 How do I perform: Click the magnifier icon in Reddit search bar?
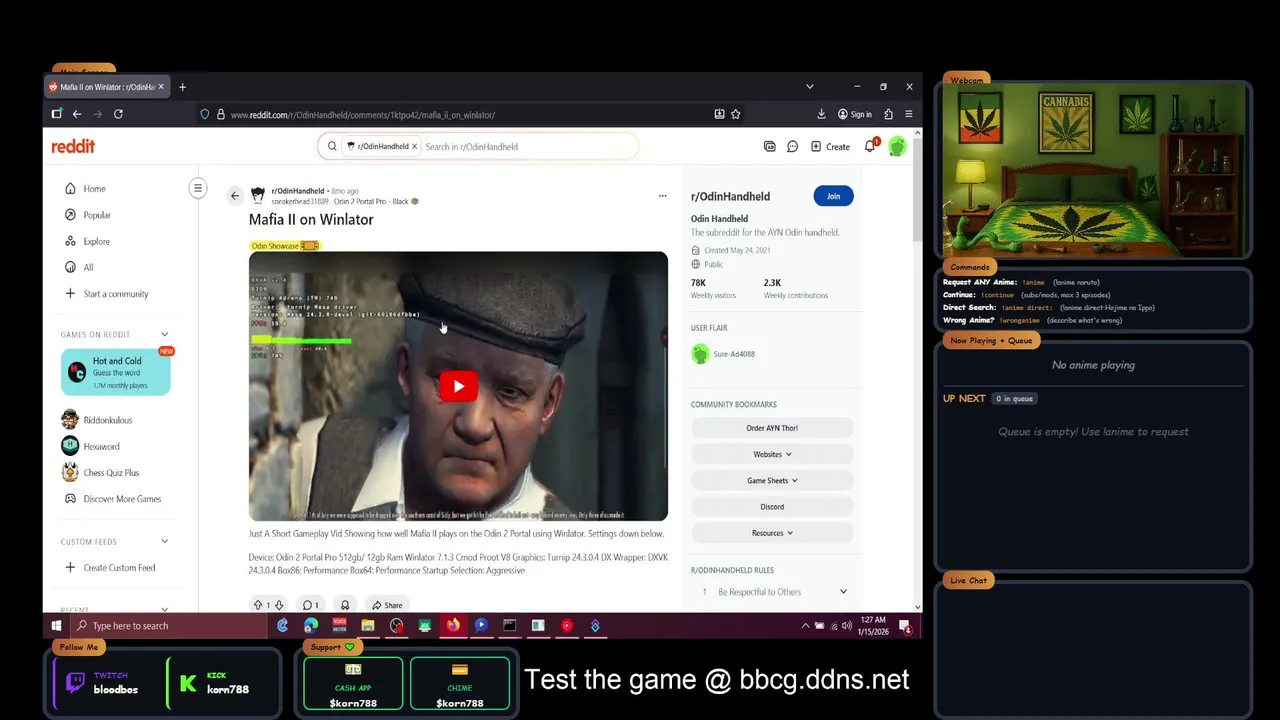[x=332, y=146]
